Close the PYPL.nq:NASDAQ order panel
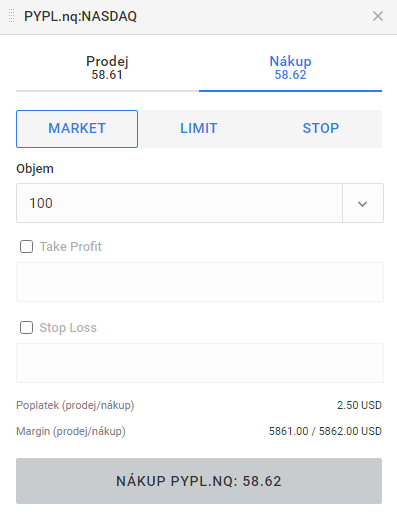 tap(378, 16)
